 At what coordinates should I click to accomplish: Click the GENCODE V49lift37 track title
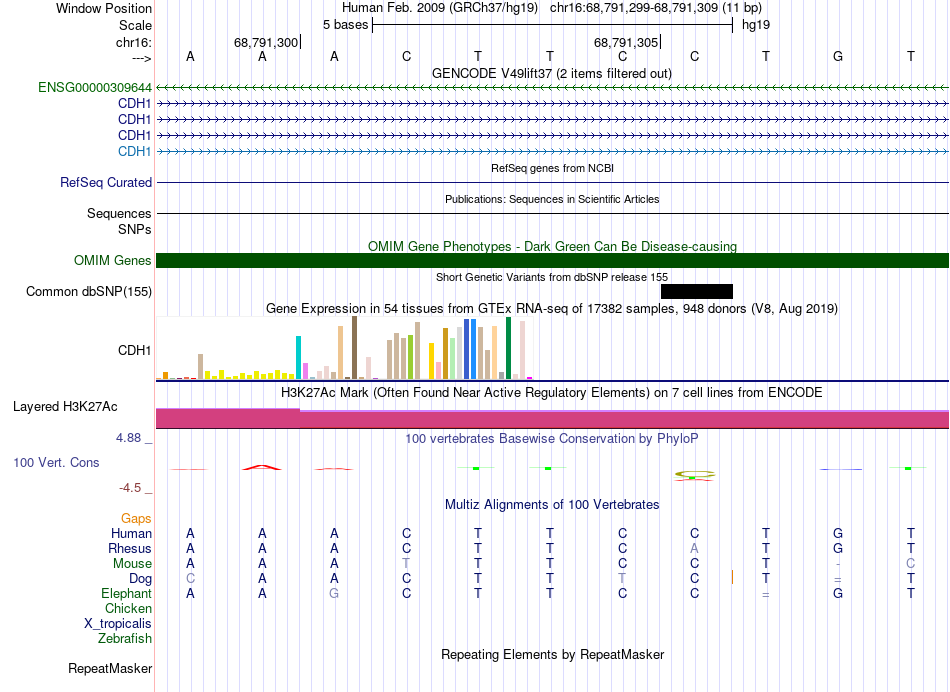(552, 73)
